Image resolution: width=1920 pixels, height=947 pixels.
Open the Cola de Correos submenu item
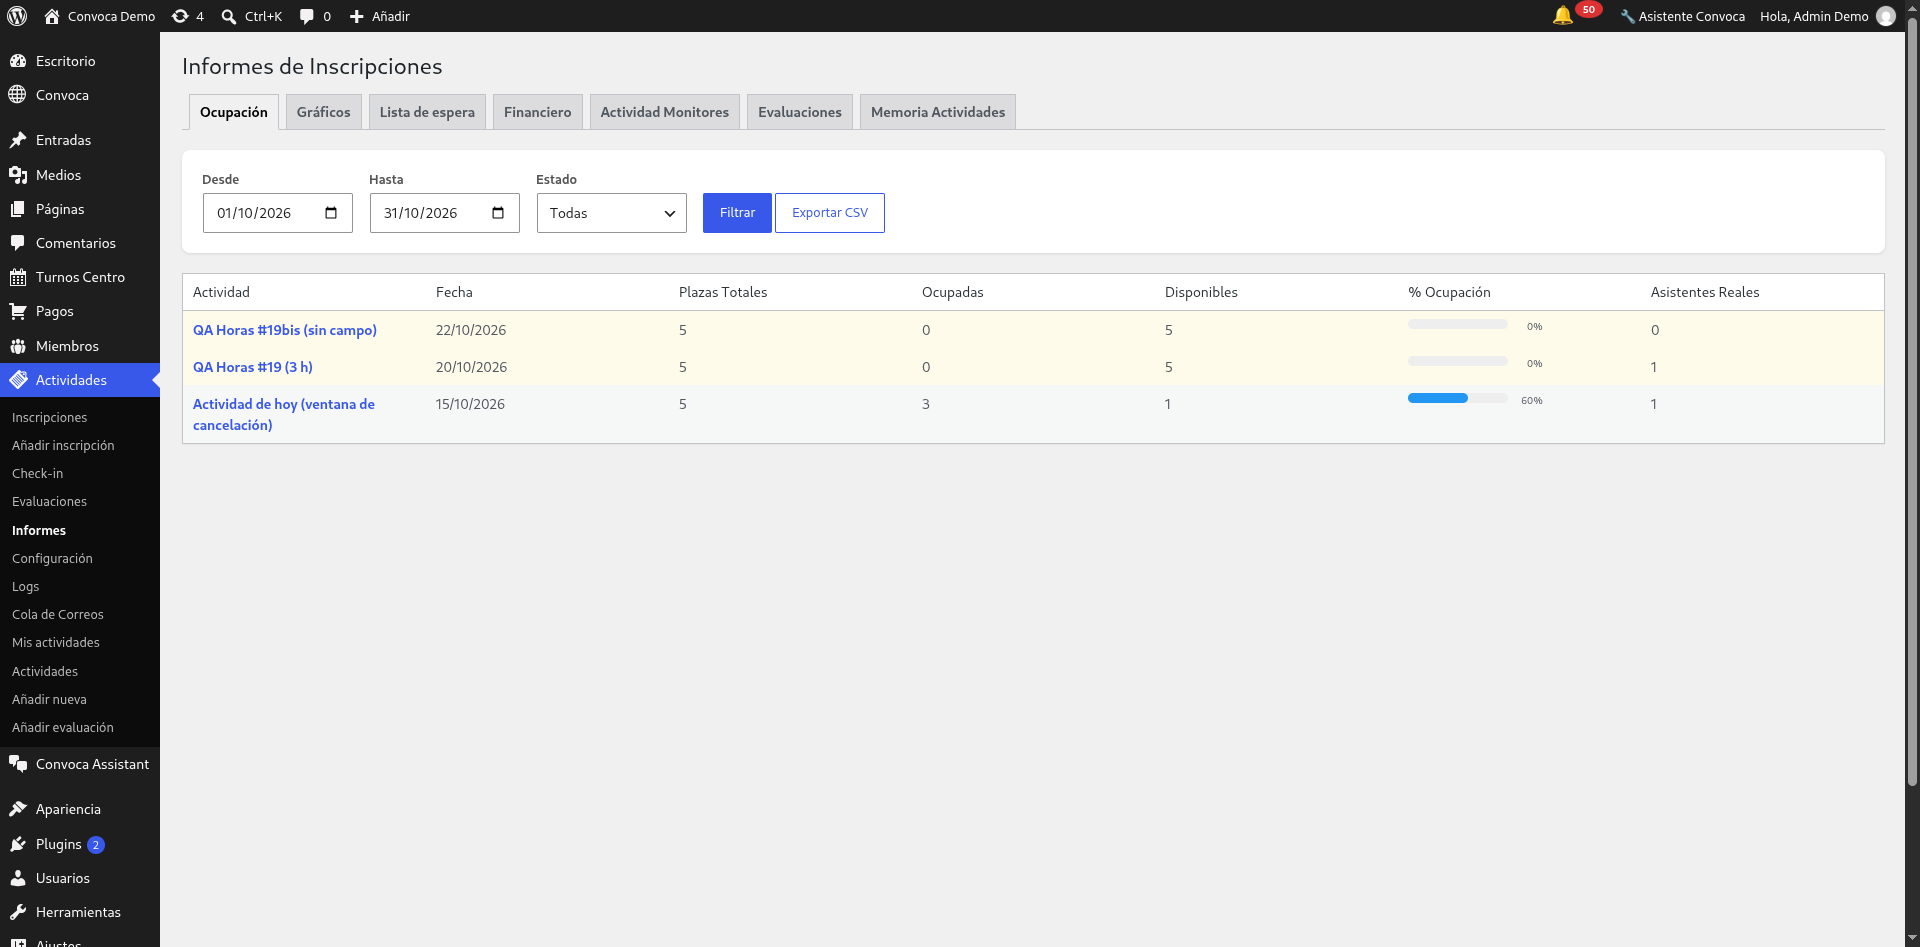click(58, 615)
